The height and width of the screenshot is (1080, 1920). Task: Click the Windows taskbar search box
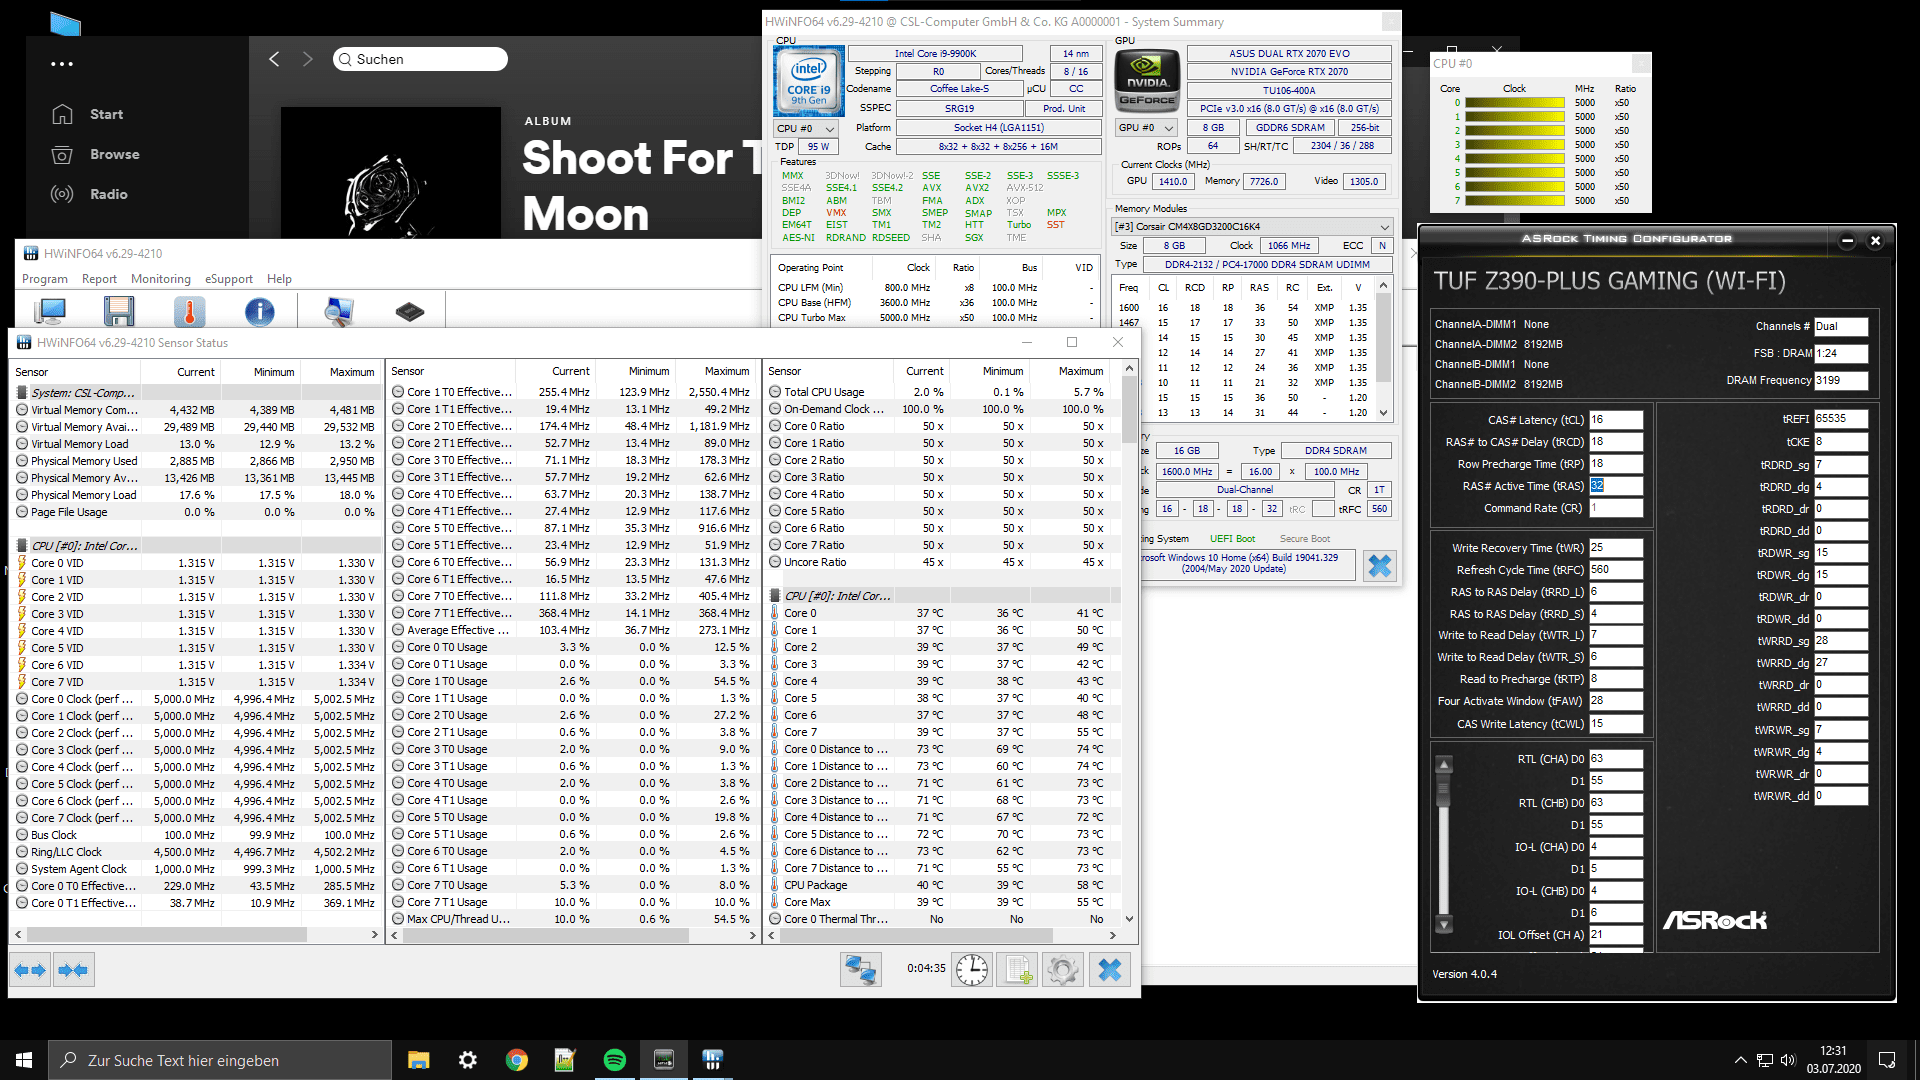click(x=220, y=1060)
